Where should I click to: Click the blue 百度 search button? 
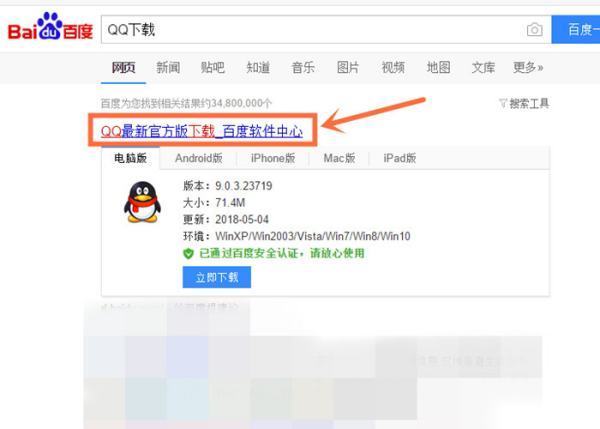[x=576, y=29]
